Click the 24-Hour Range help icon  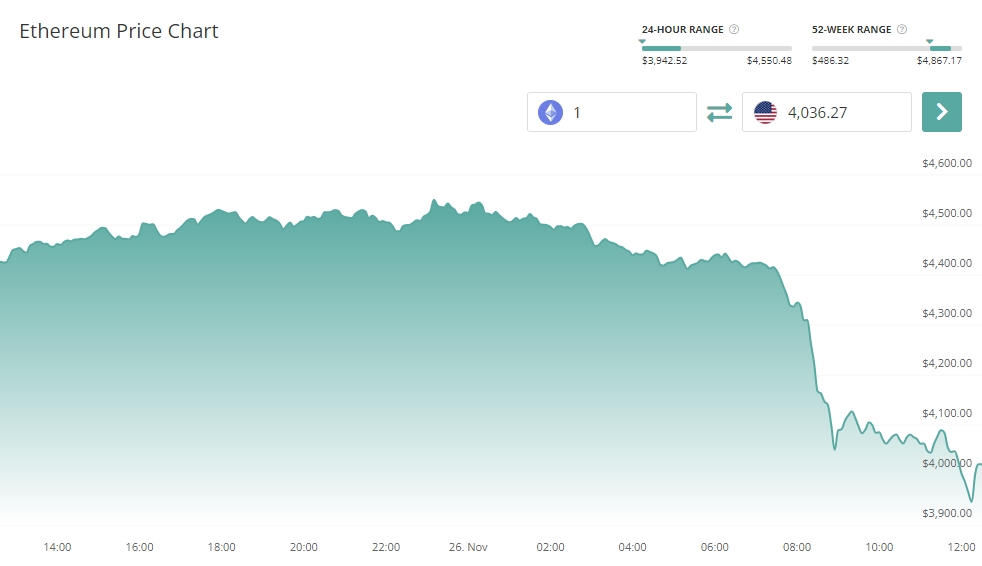pos(734,30)
